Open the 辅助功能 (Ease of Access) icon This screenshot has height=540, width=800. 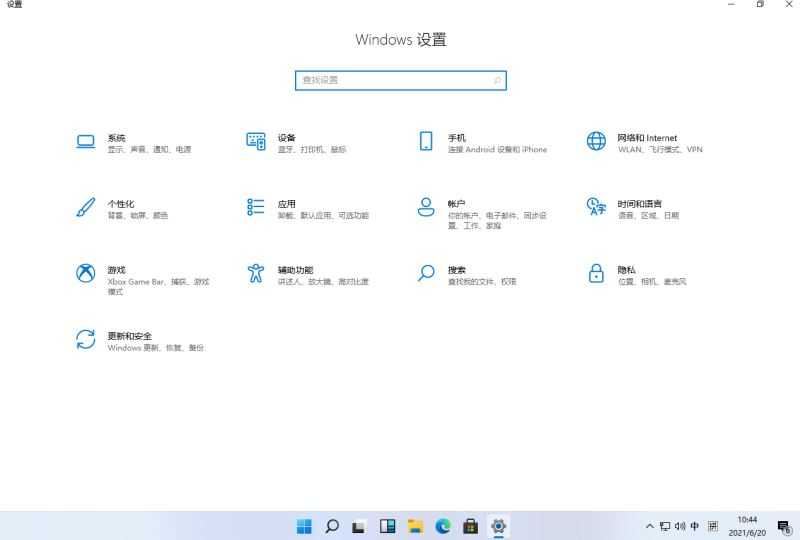(x=256, y=273)
